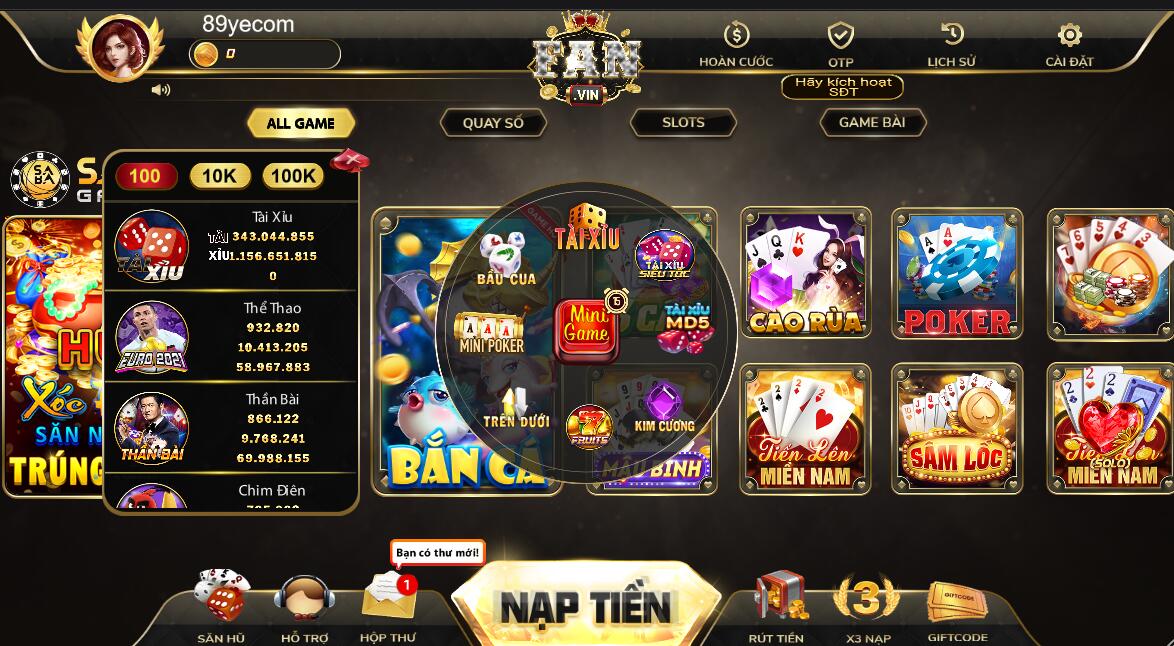
Task: Click Hãy kích hoạt SĐT button
Action: point(842,87)
